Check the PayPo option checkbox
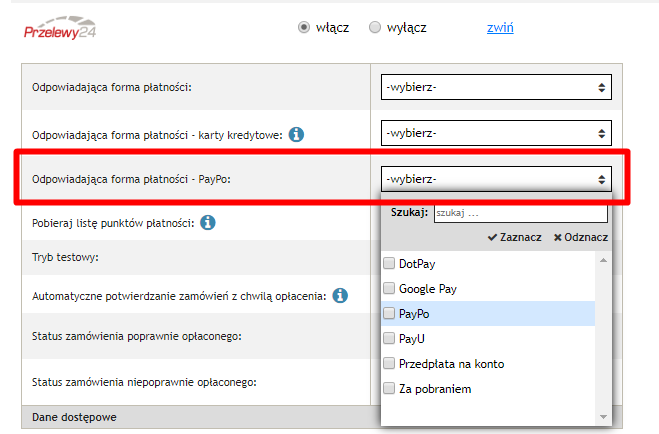This screenshot has width=659, height=434. coord(389,314)
